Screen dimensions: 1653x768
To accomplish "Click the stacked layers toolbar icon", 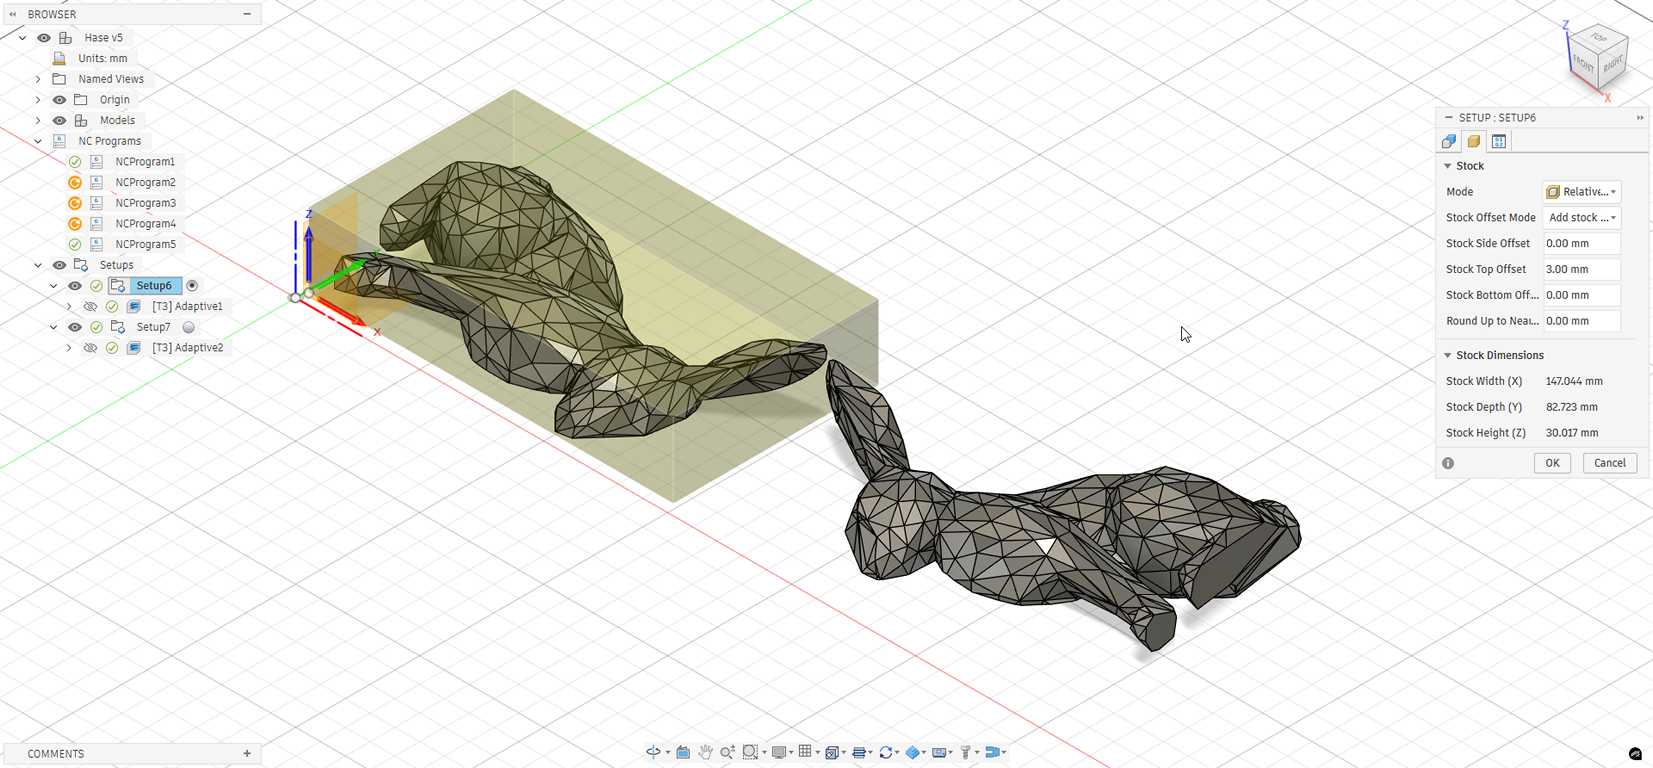I will click(859, 752).
